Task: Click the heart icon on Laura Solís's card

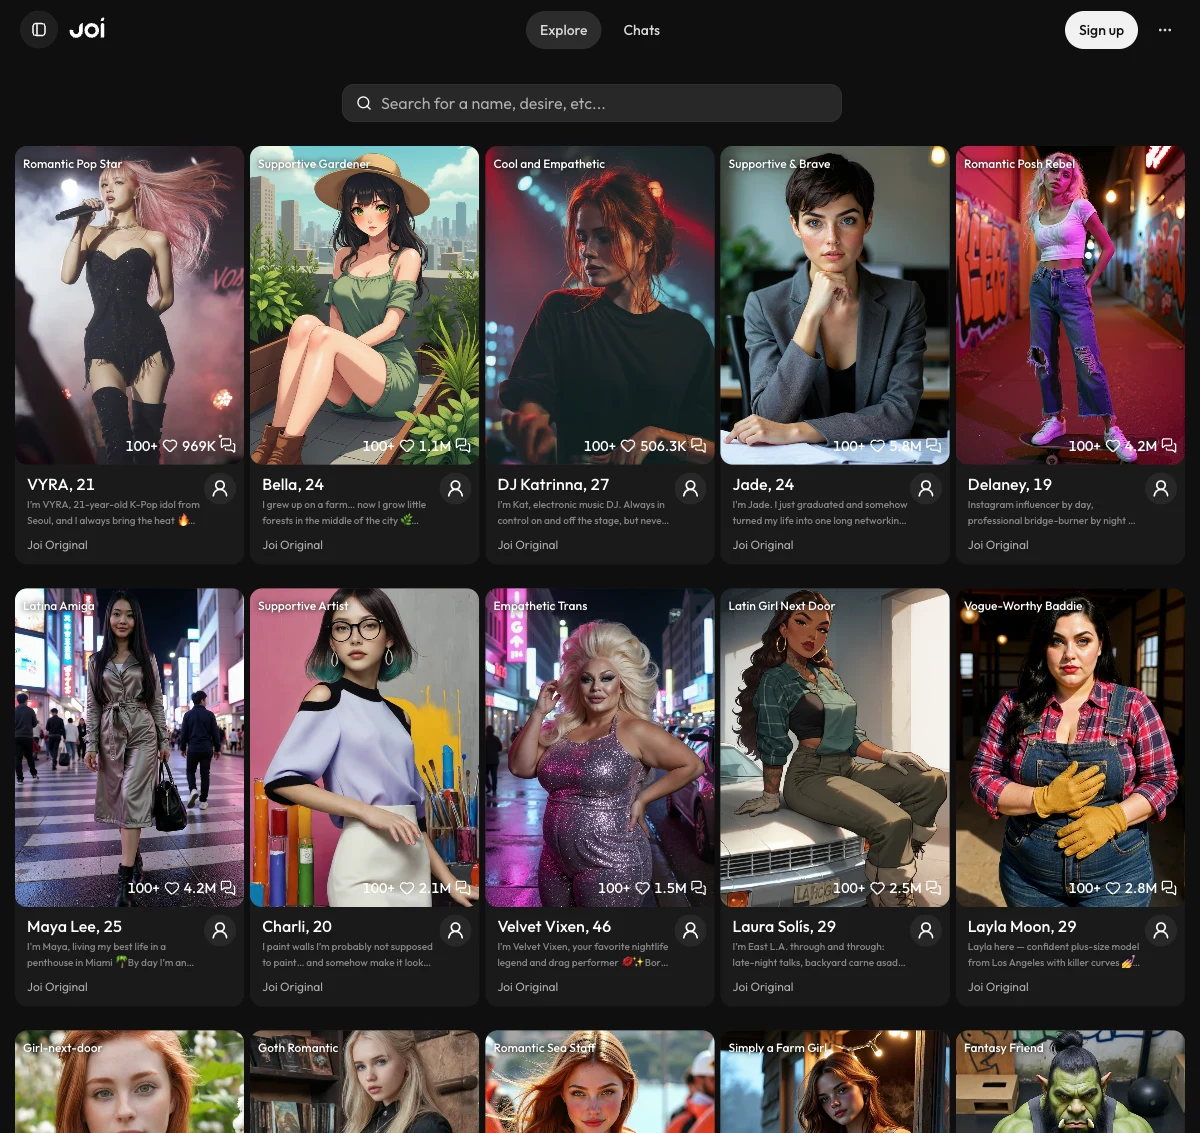Action: (x=877, y=888)
